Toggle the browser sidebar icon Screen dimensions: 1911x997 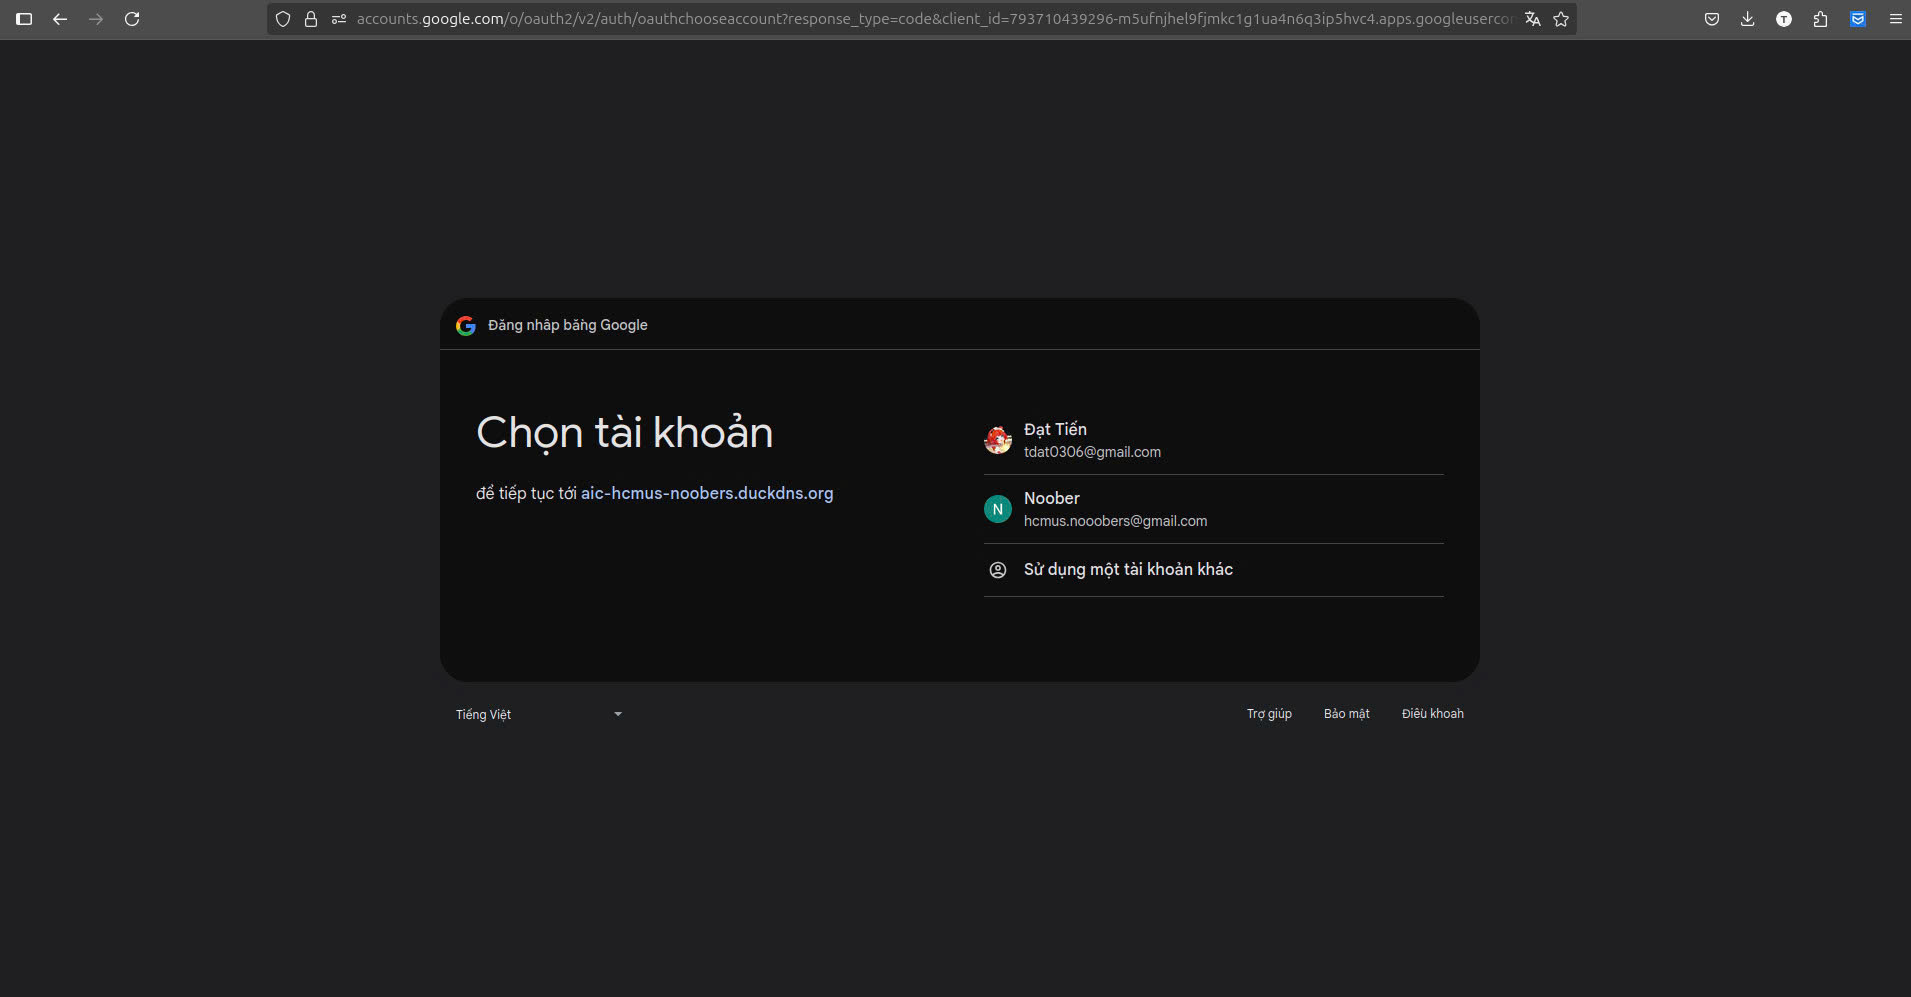(24, 19)
